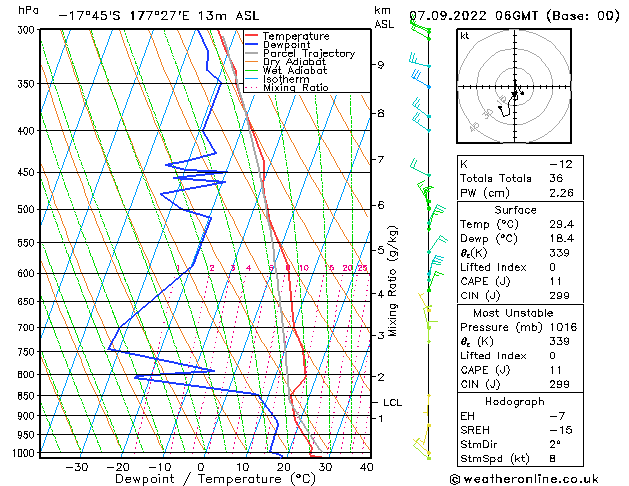Click the "9" km altitude label

click(x=380, y=65)
